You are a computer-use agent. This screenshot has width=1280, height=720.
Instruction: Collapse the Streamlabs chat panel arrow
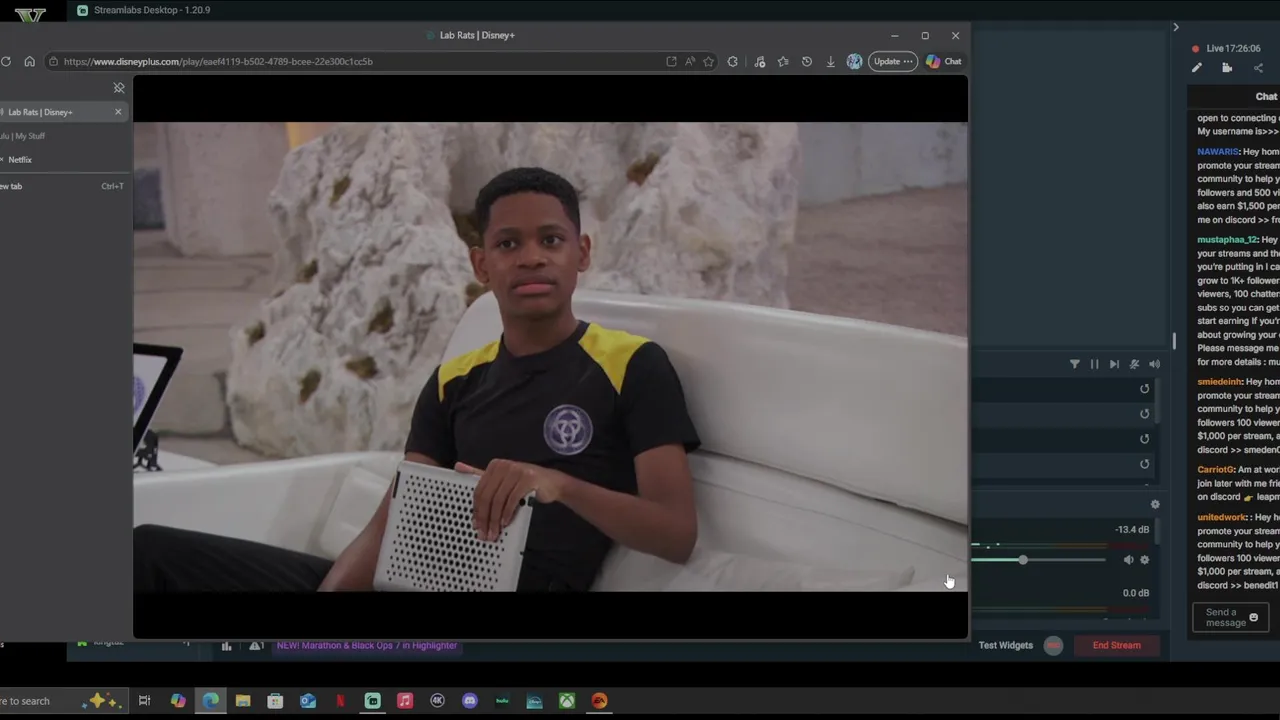1176,27
